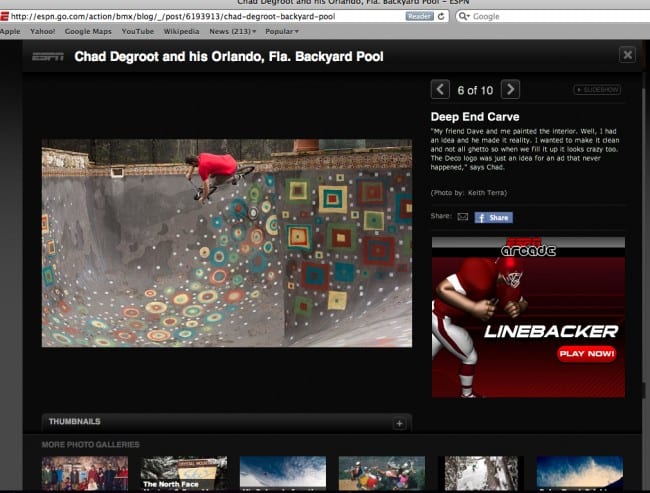
Task: Open the snowy slope gallery thumbnail
Action: 481,473
